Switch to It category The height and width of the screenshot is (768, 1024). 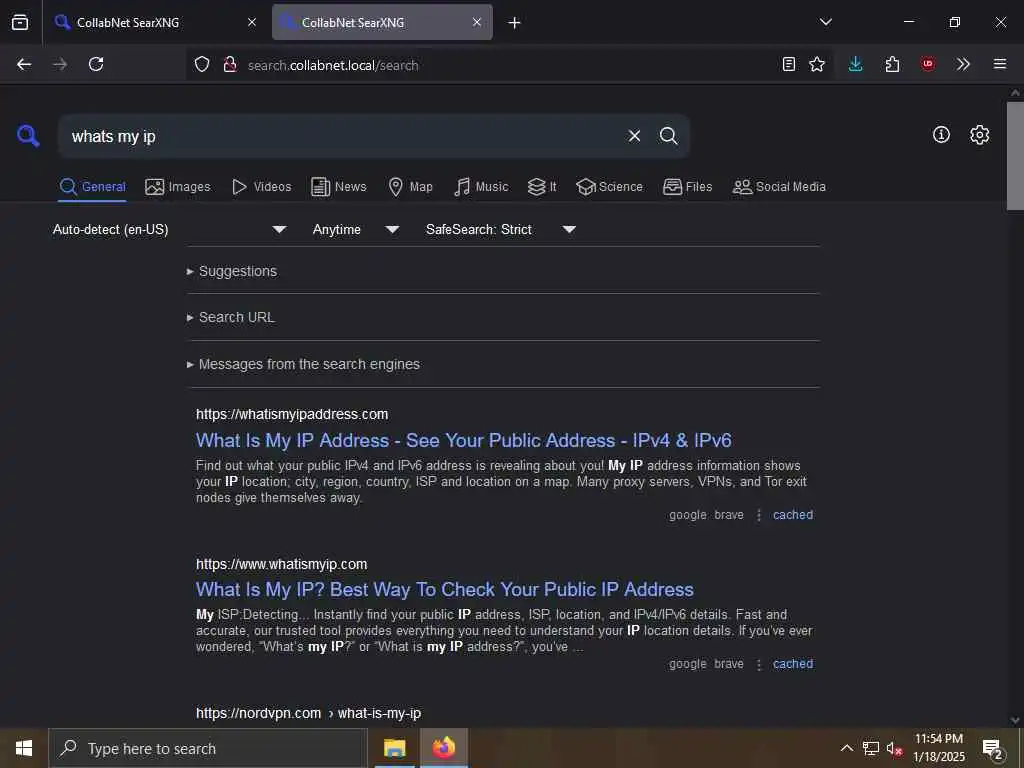coord(542,187)
